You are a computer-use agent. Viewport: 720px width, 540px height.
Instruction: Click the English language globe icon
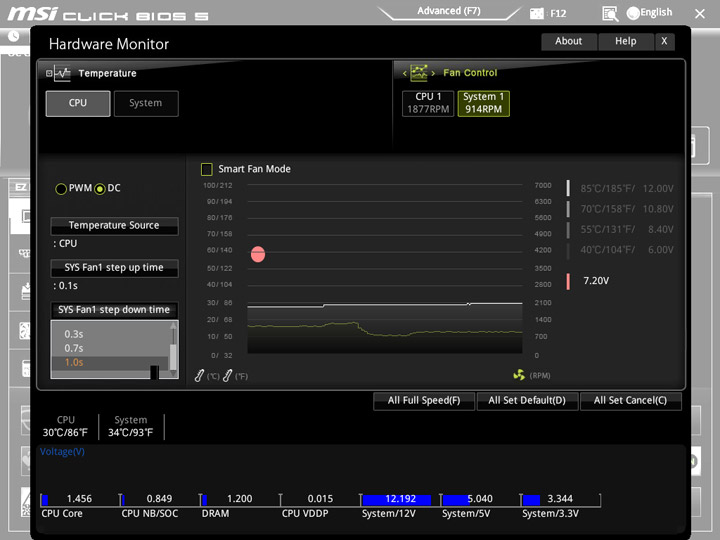coord(633,13)
